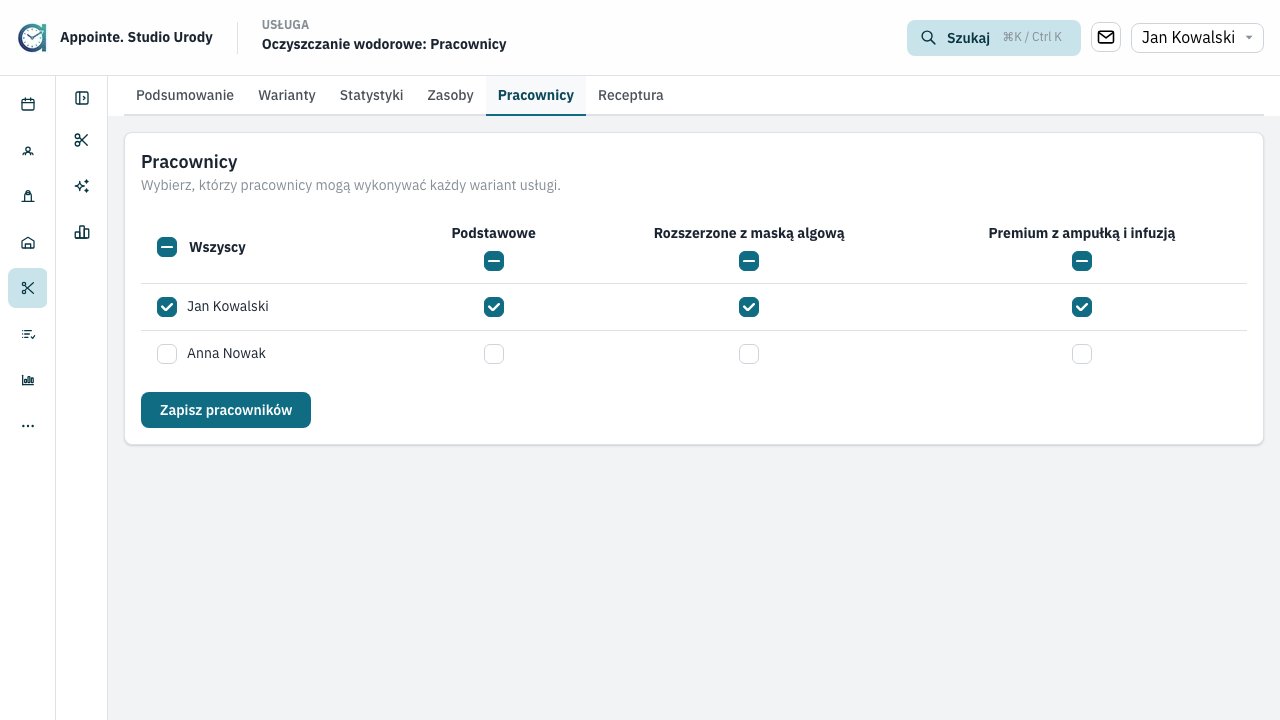This screenshot has height=720, width=1280.
Task: Uncheck Jan Kowalski's Premium checkbox
Action: pyautogui.click(x=1082, y=307)
